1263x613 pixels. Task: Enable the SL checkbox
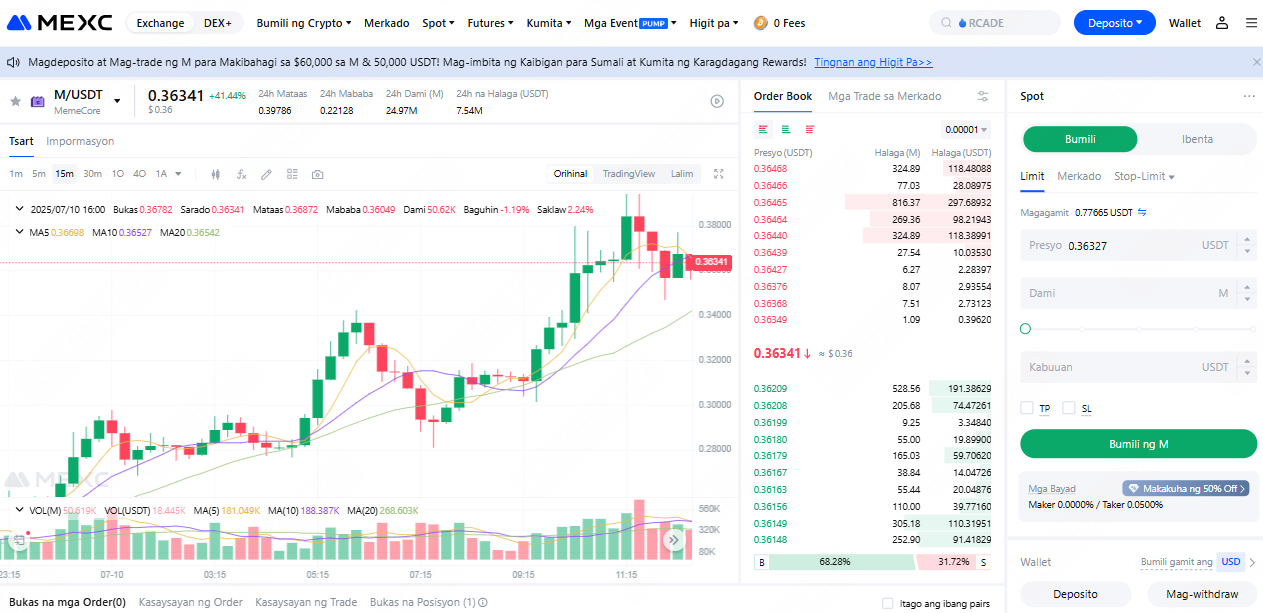pyautogui.click(x=1069, y=408)
